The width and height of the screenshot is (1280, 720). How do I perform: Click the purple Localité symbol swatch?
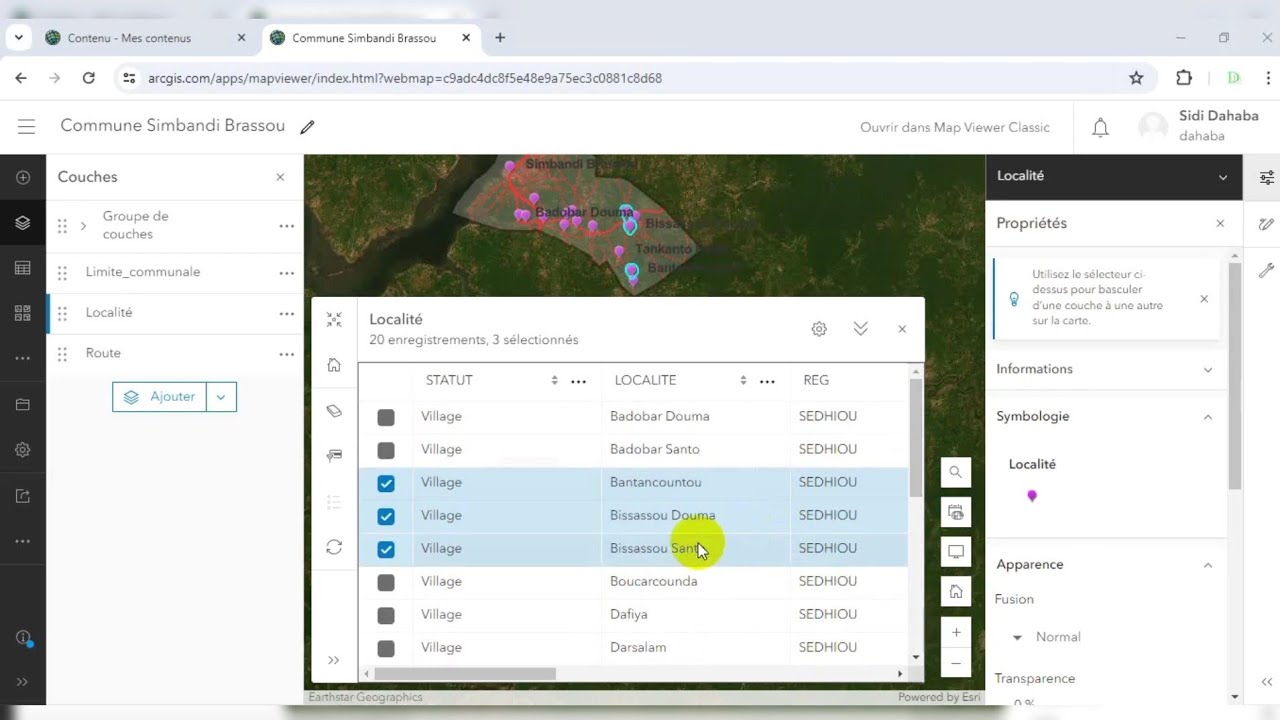(x=1032, y=496)
